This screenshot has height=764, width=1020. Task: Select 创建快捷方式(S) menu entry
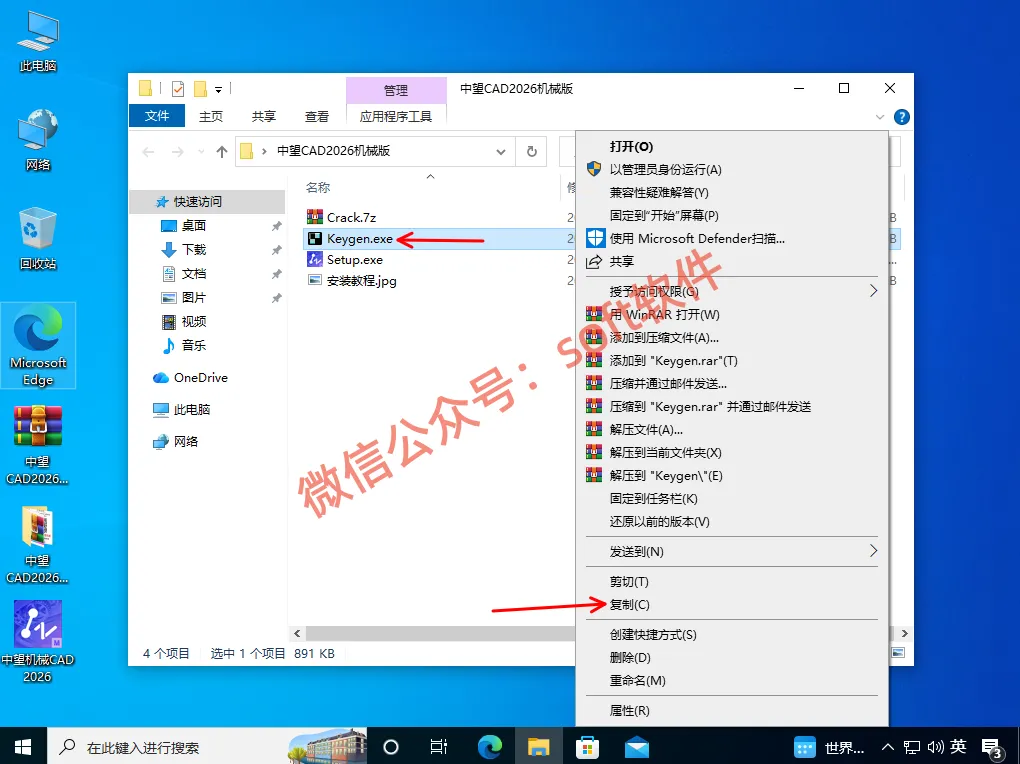(732, 634)
